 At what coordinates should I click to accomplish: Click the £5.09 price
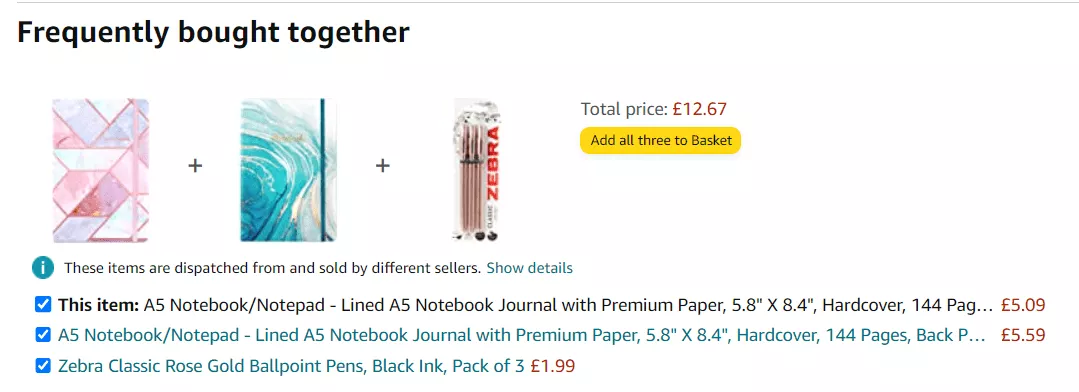[x=1023, y=305]
